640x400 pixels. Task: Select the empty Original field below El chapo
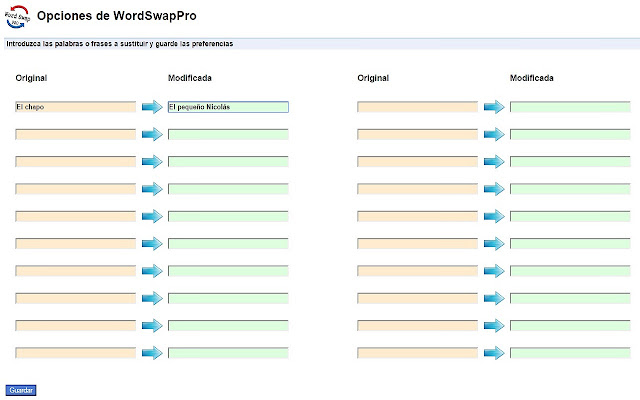(76, 134)
